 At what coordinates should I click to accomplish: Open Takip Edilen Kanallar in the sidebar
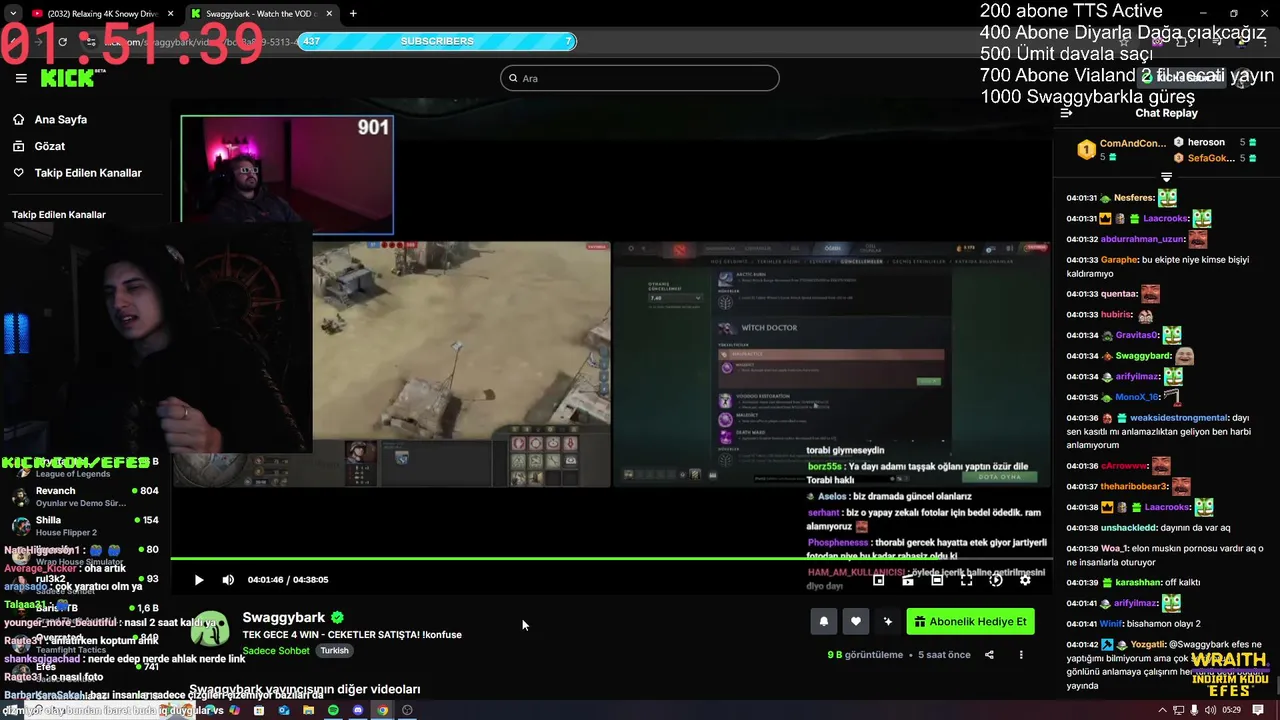[88, 173]
